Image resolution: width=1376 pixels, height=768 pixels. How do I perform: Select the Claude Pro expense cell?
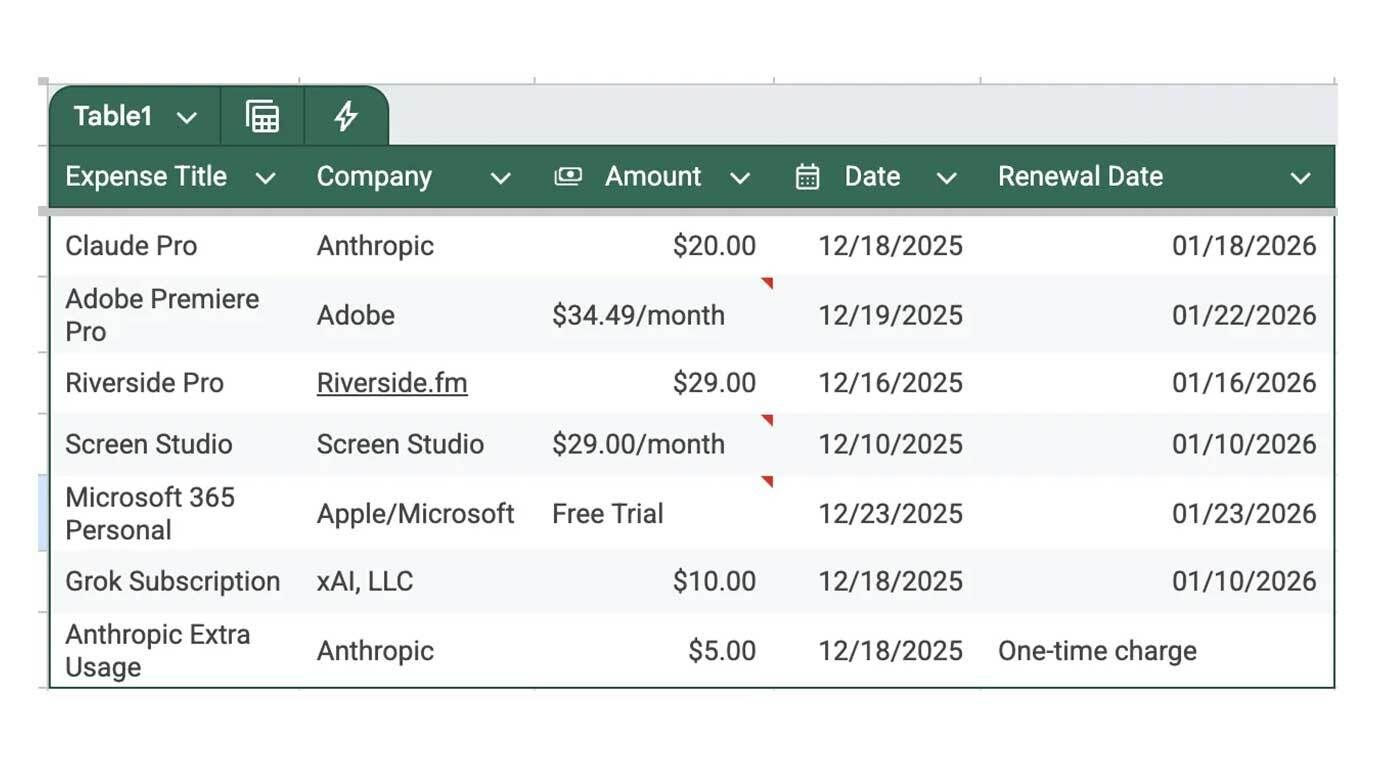point(130,245)
